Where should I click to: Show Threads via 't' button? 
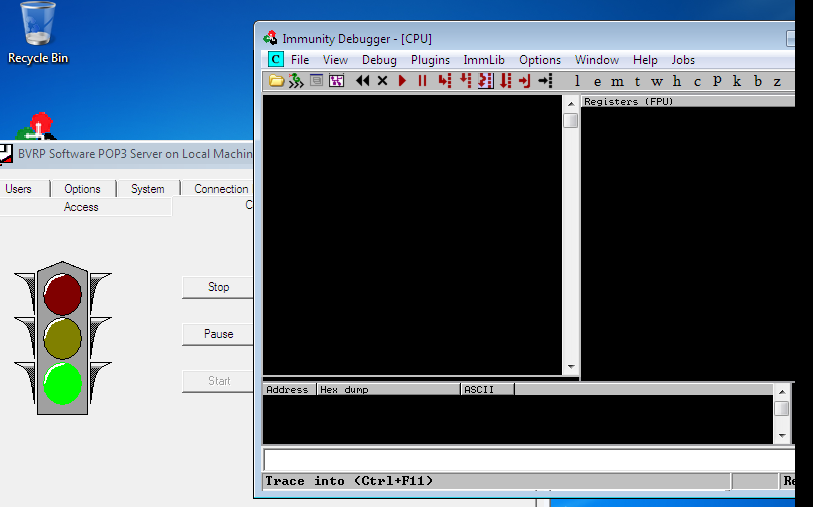(x=637, y=81)
